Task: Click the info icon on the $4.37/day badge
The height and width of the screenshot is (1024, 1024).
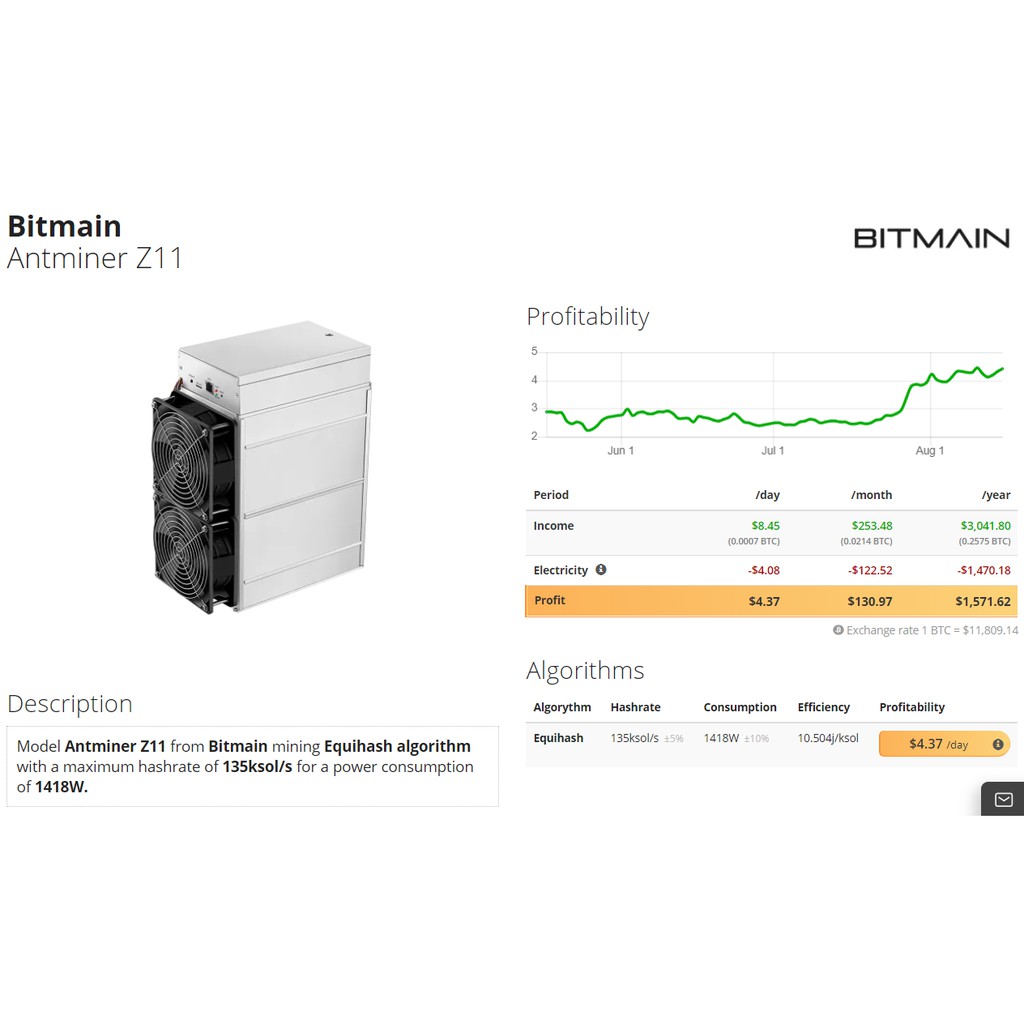Action: (997, 744)
